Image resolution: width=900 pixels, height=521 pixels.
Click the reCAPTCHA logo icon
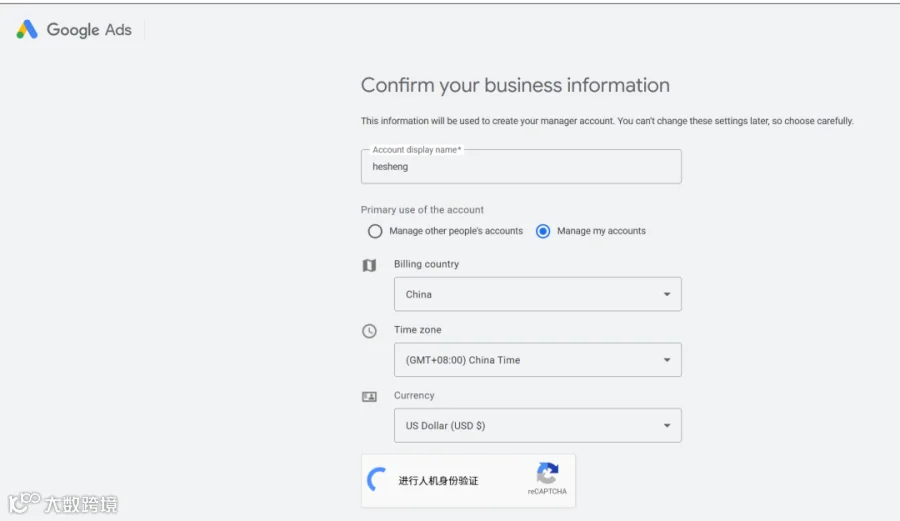pos(547,473)
